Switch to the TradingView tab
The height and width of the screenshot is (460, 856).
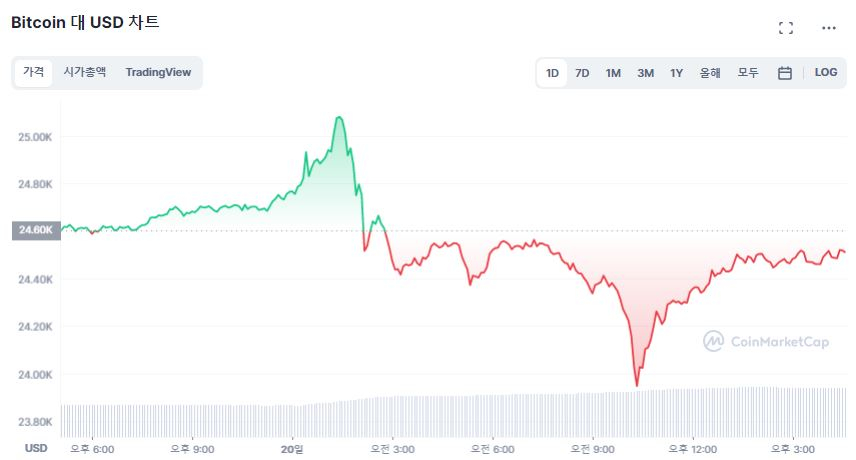158,72
